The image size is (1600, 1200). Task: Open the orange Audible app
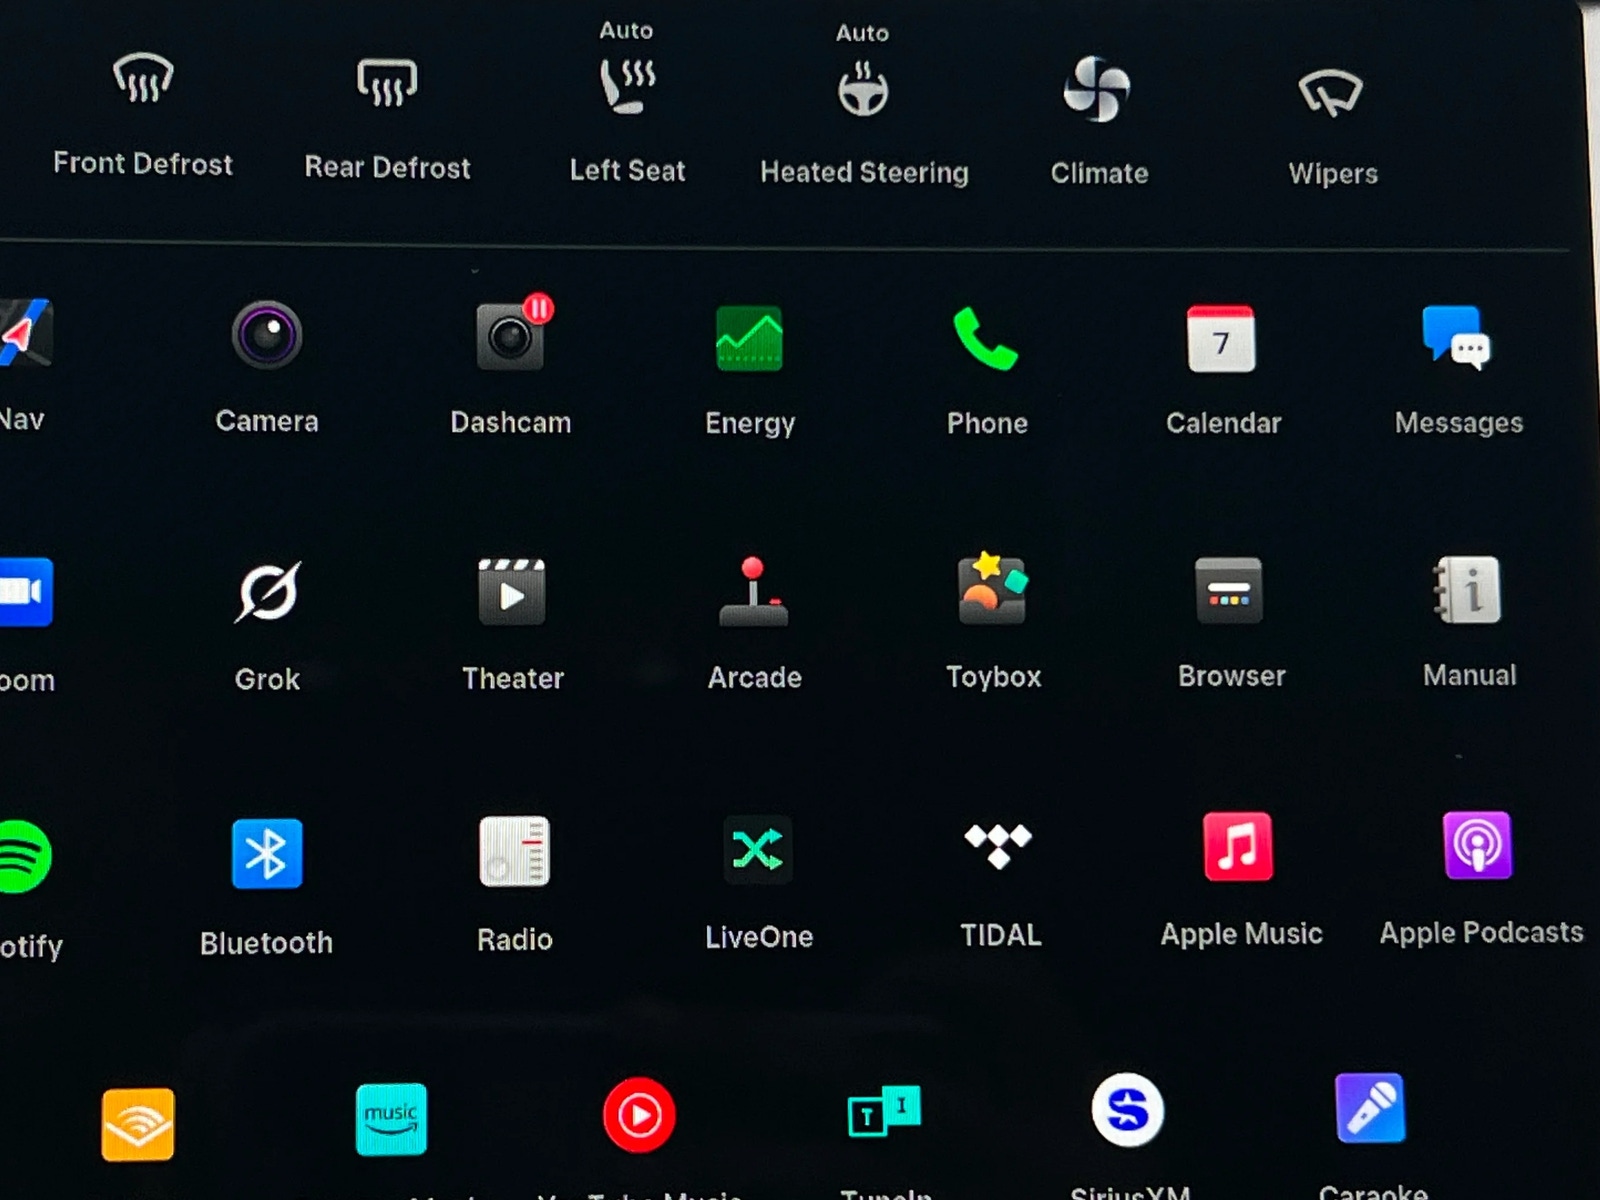[x=138, y=1124]
